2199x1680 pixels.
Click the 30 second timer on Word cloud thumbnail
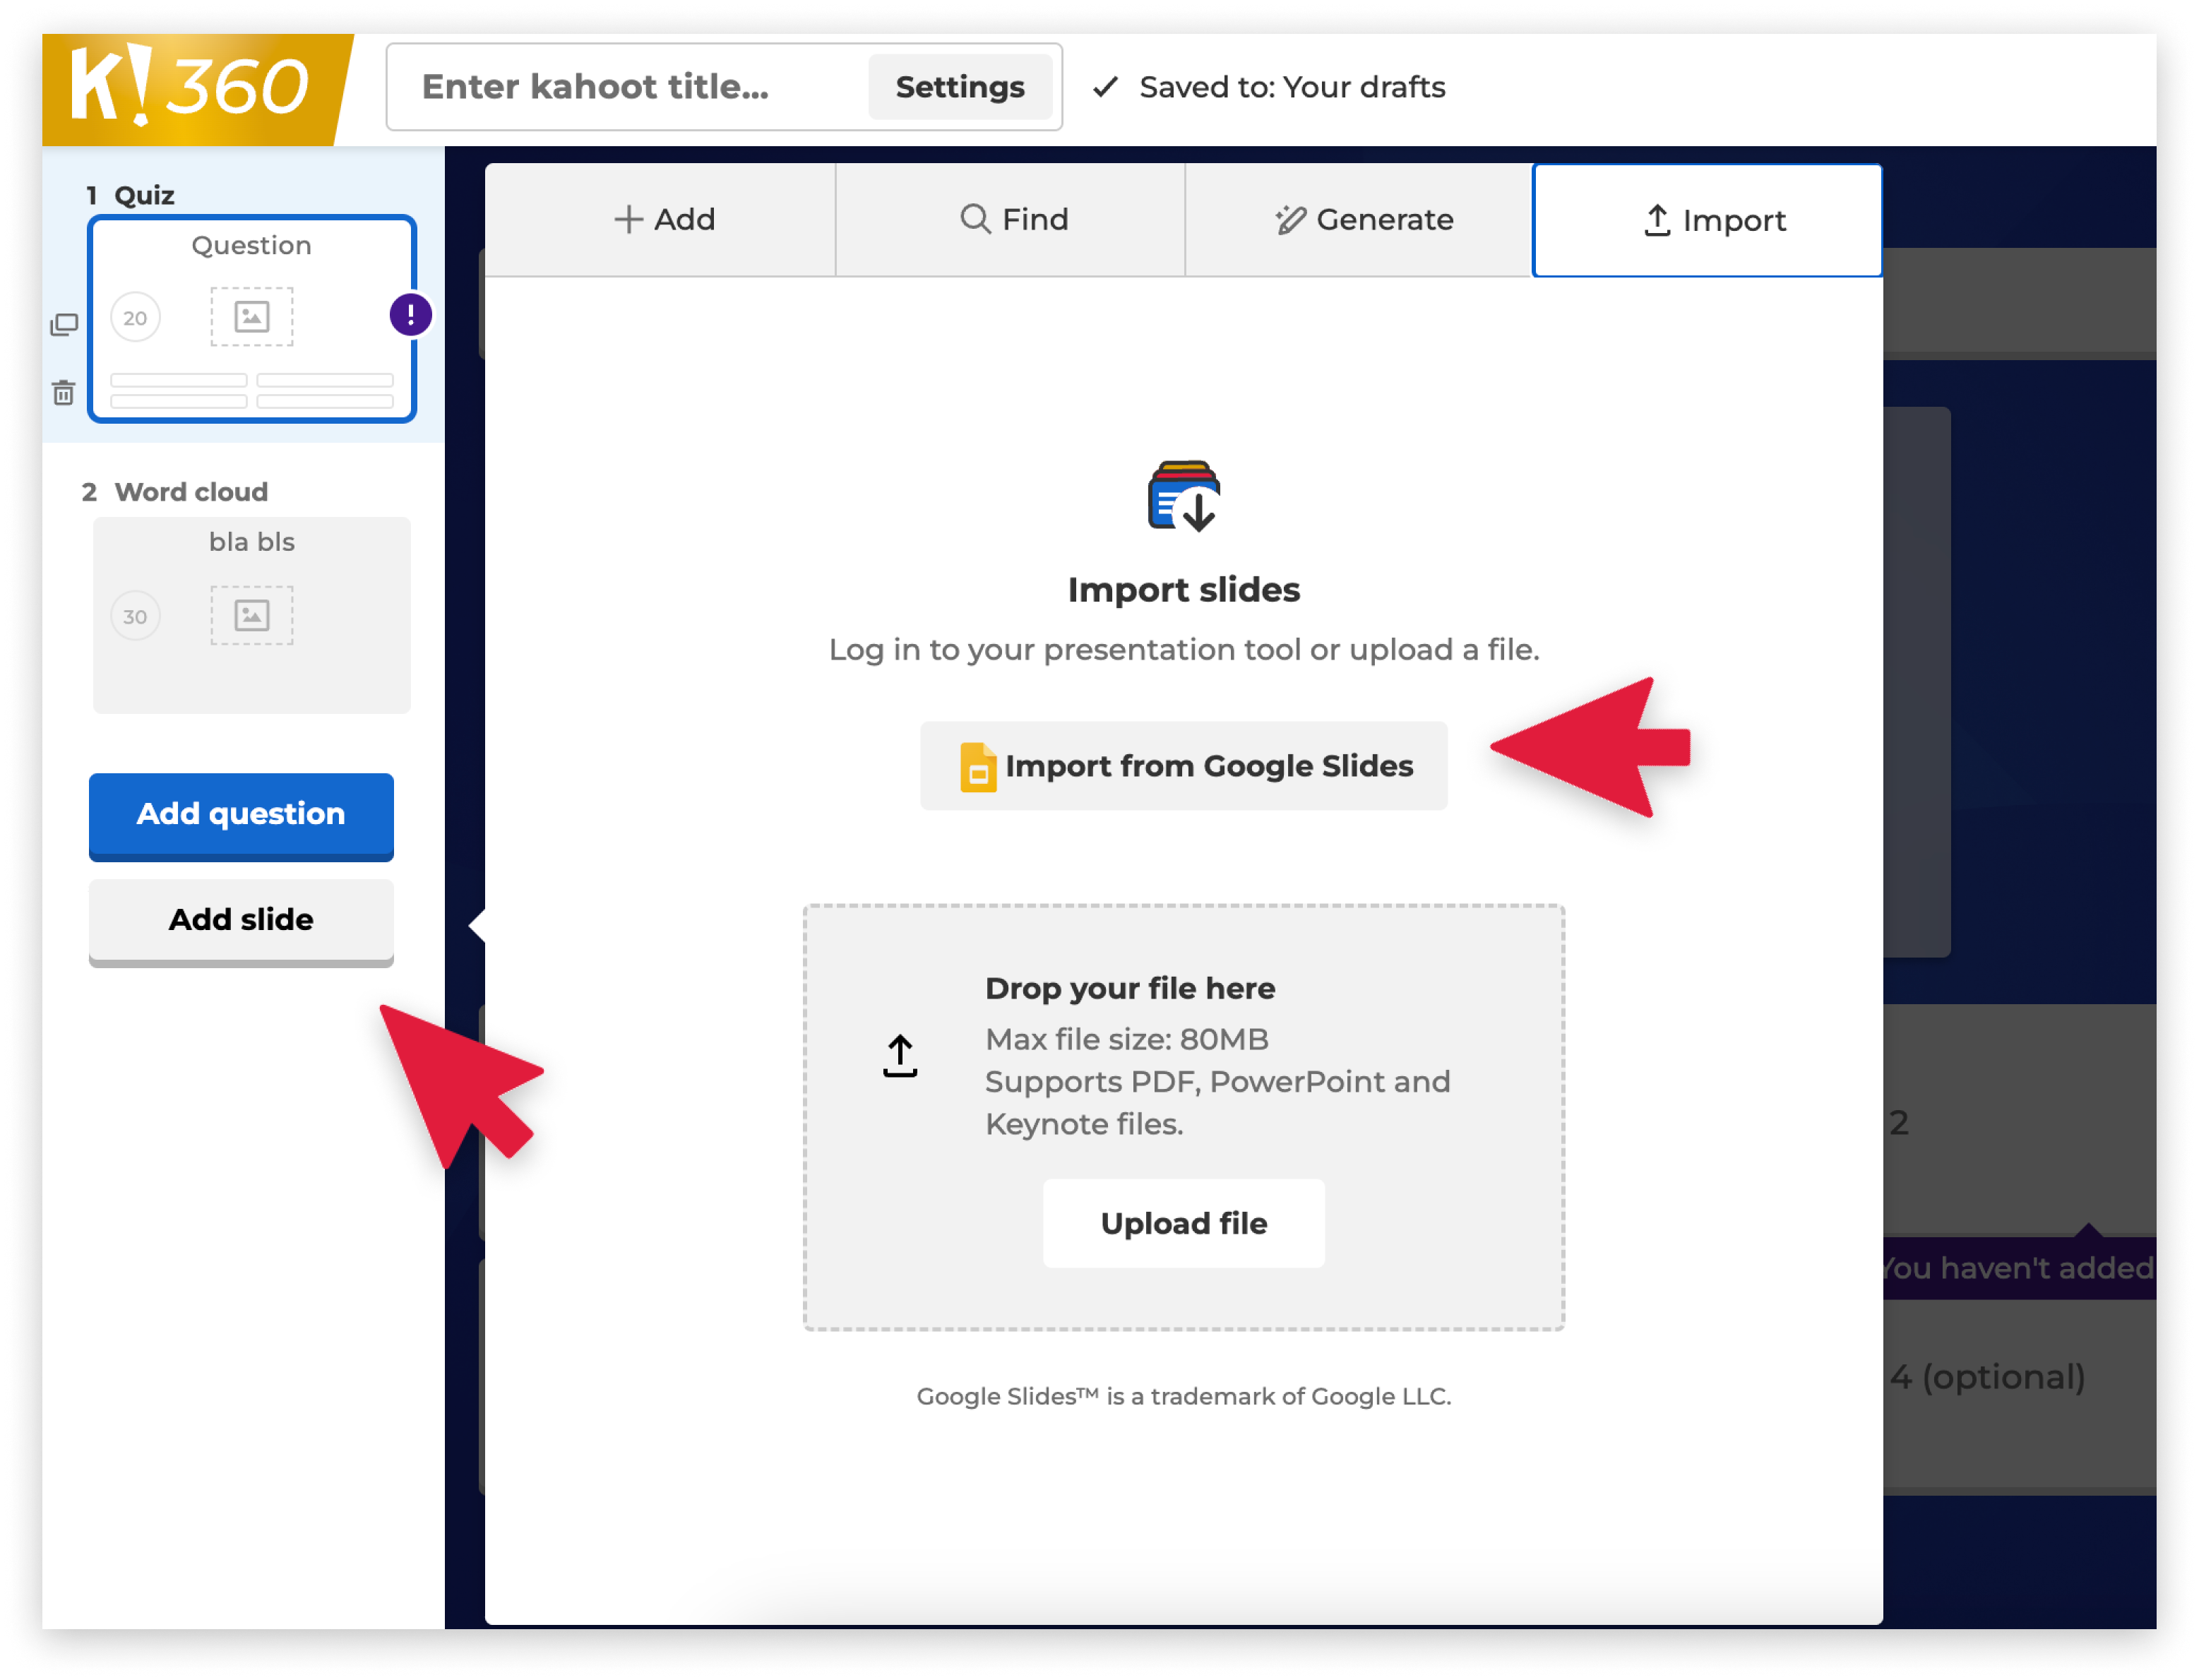(x=135, y=617)
